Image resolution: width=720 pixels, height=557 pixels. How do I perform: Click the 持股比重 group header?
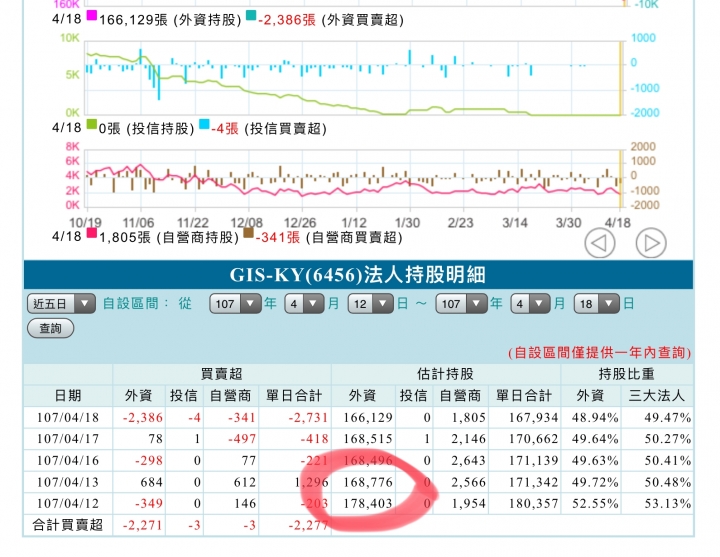(x=627, y=374)
